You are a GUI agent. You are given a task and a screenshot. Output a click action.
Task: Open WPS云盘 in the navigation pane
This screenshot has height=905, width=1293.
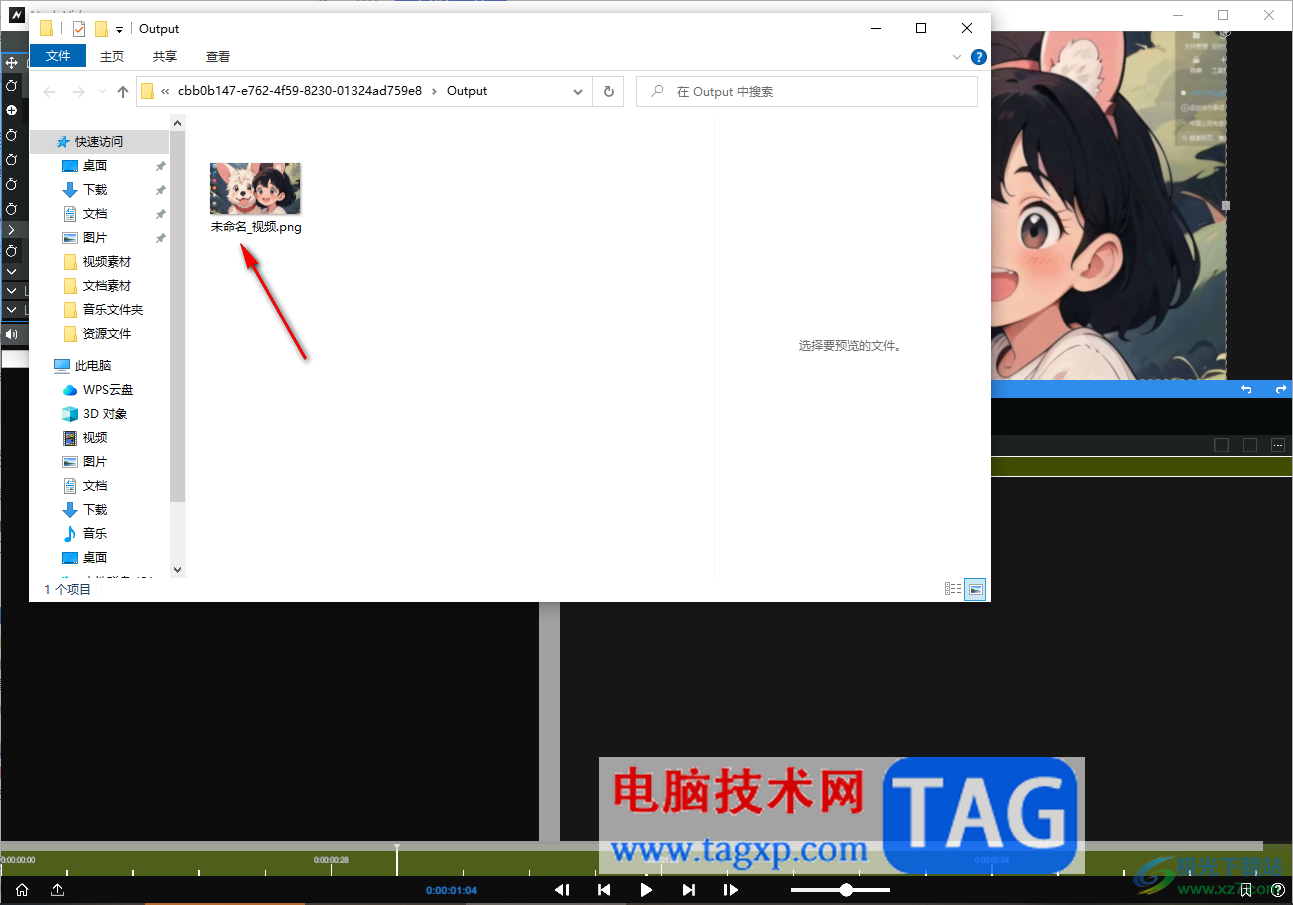107,390
